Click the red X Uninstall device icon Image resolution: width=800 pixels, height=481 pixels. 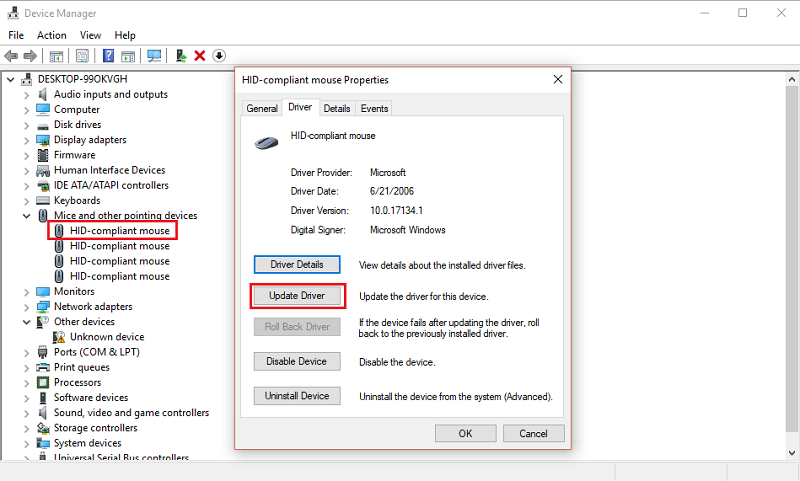200,56
